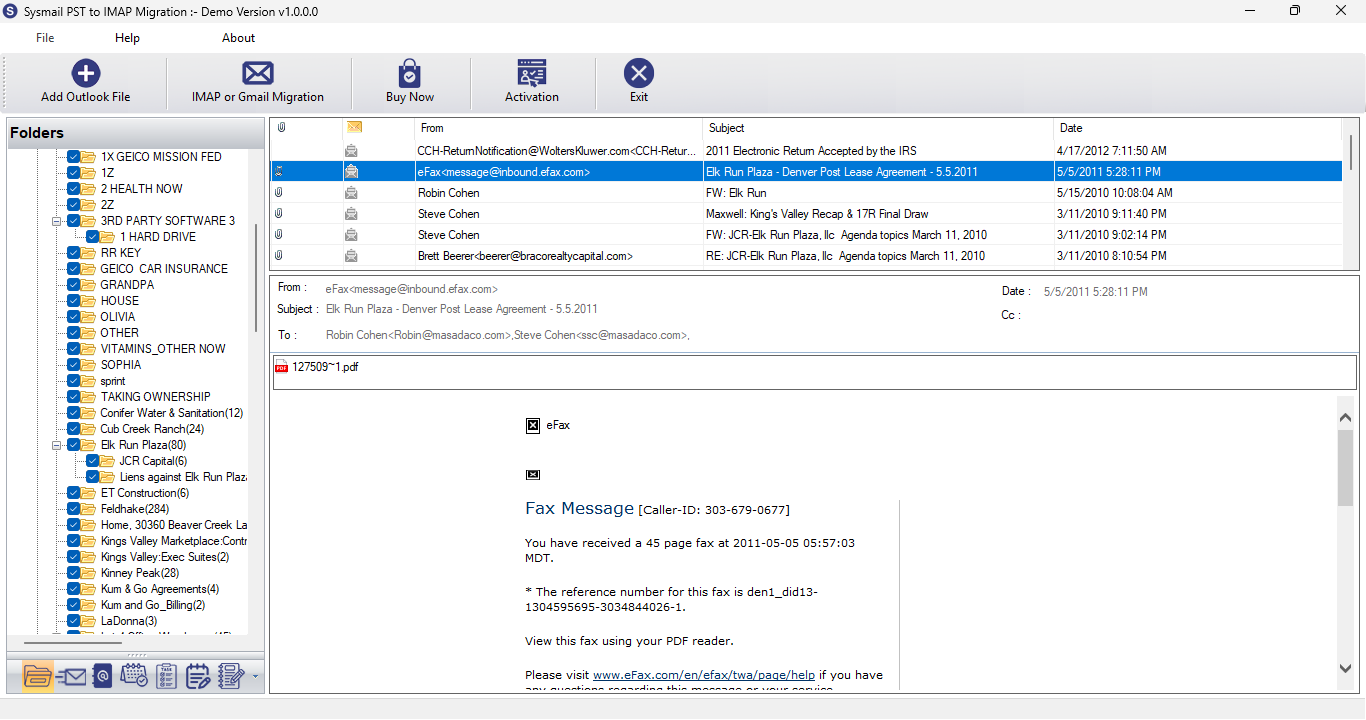1366x720 pixels.
Task: Open the Help menu
Action: (x=127, y=38)
